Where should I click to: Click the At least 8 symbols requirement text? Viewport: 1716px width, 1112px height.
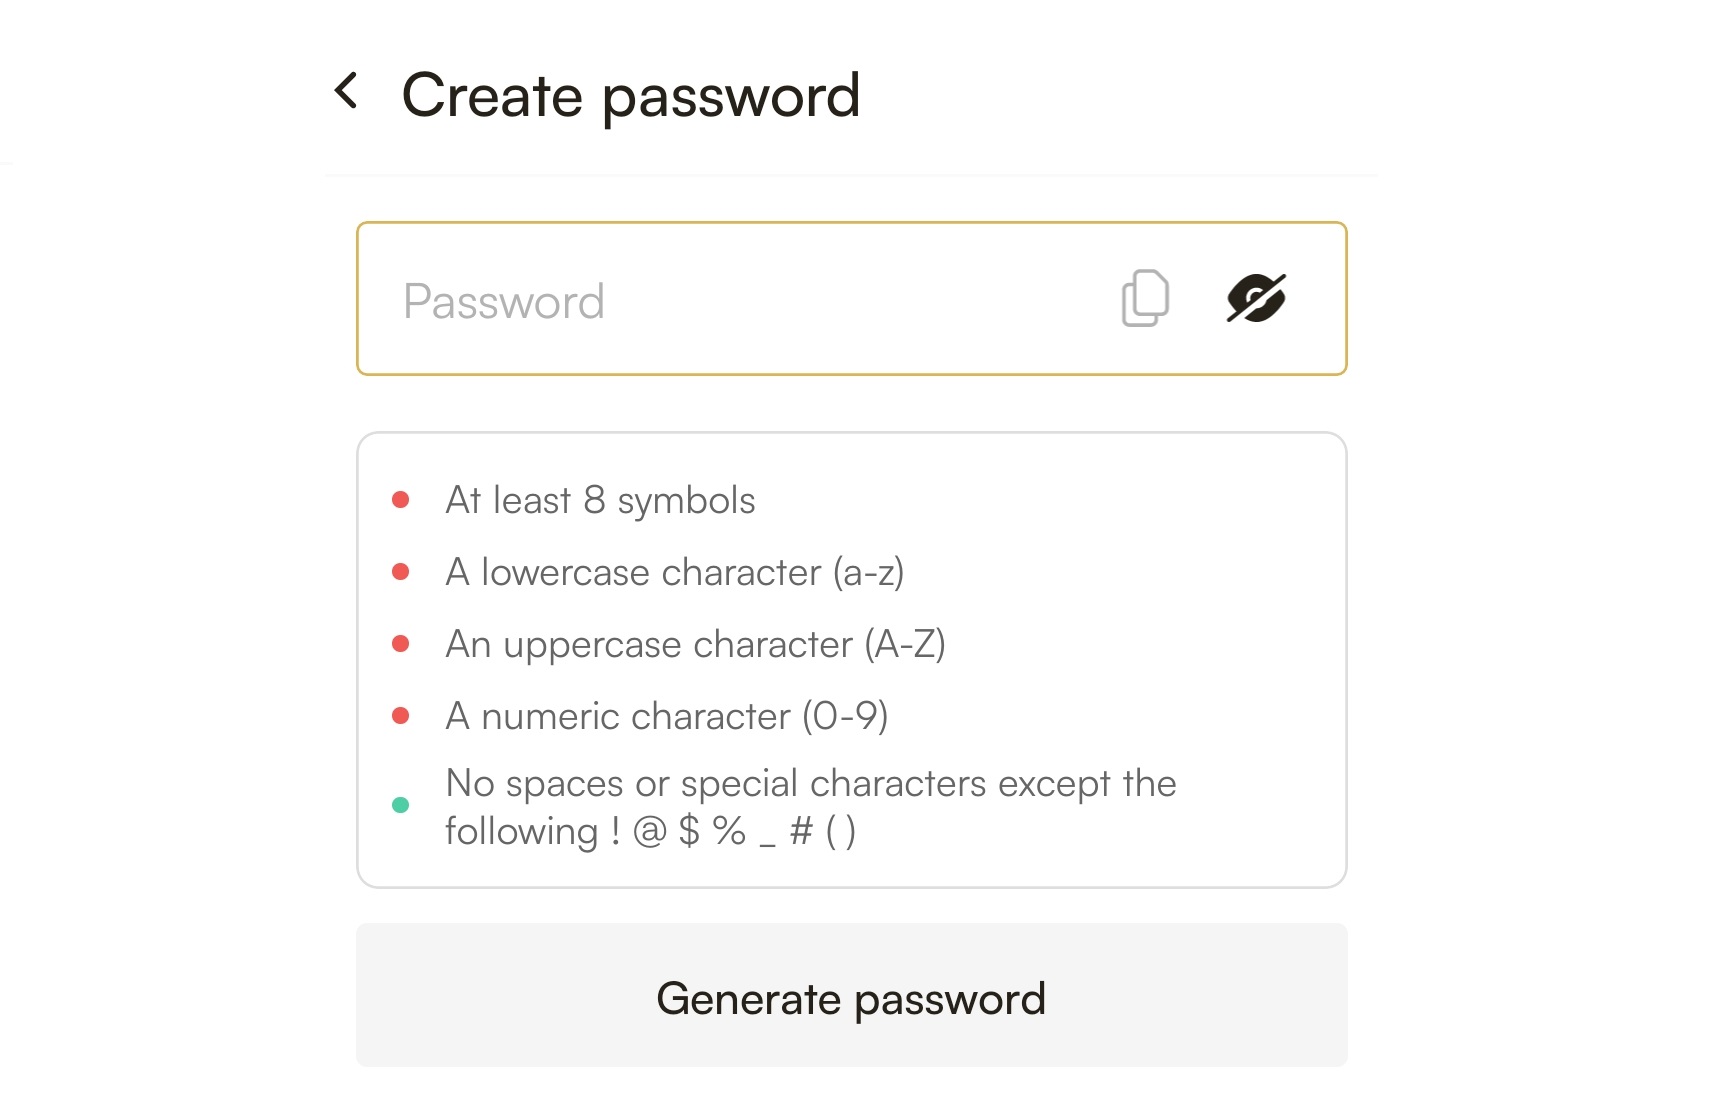click(600, 500)
